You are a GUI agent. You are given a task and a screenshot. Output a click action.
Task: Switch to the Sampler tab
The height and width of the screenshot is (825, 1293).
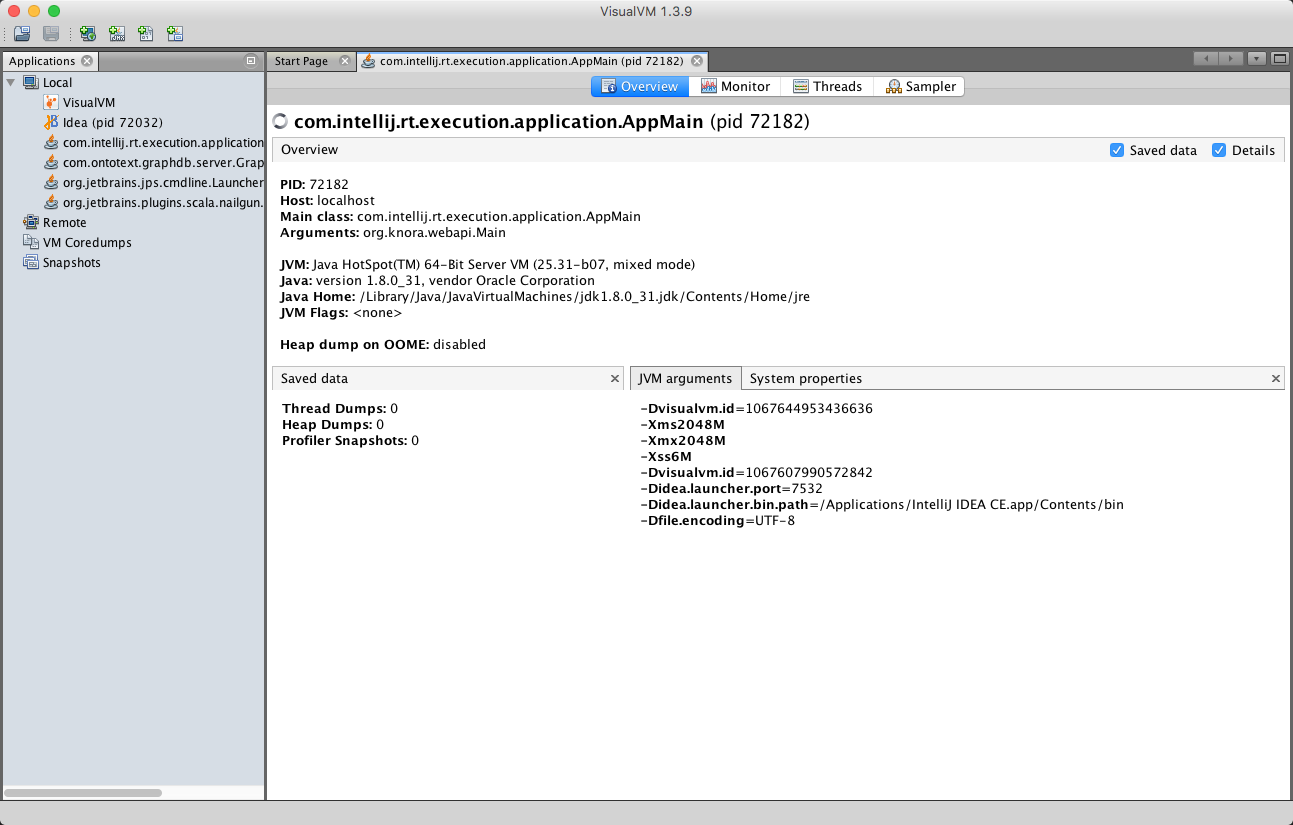(920, 86)
